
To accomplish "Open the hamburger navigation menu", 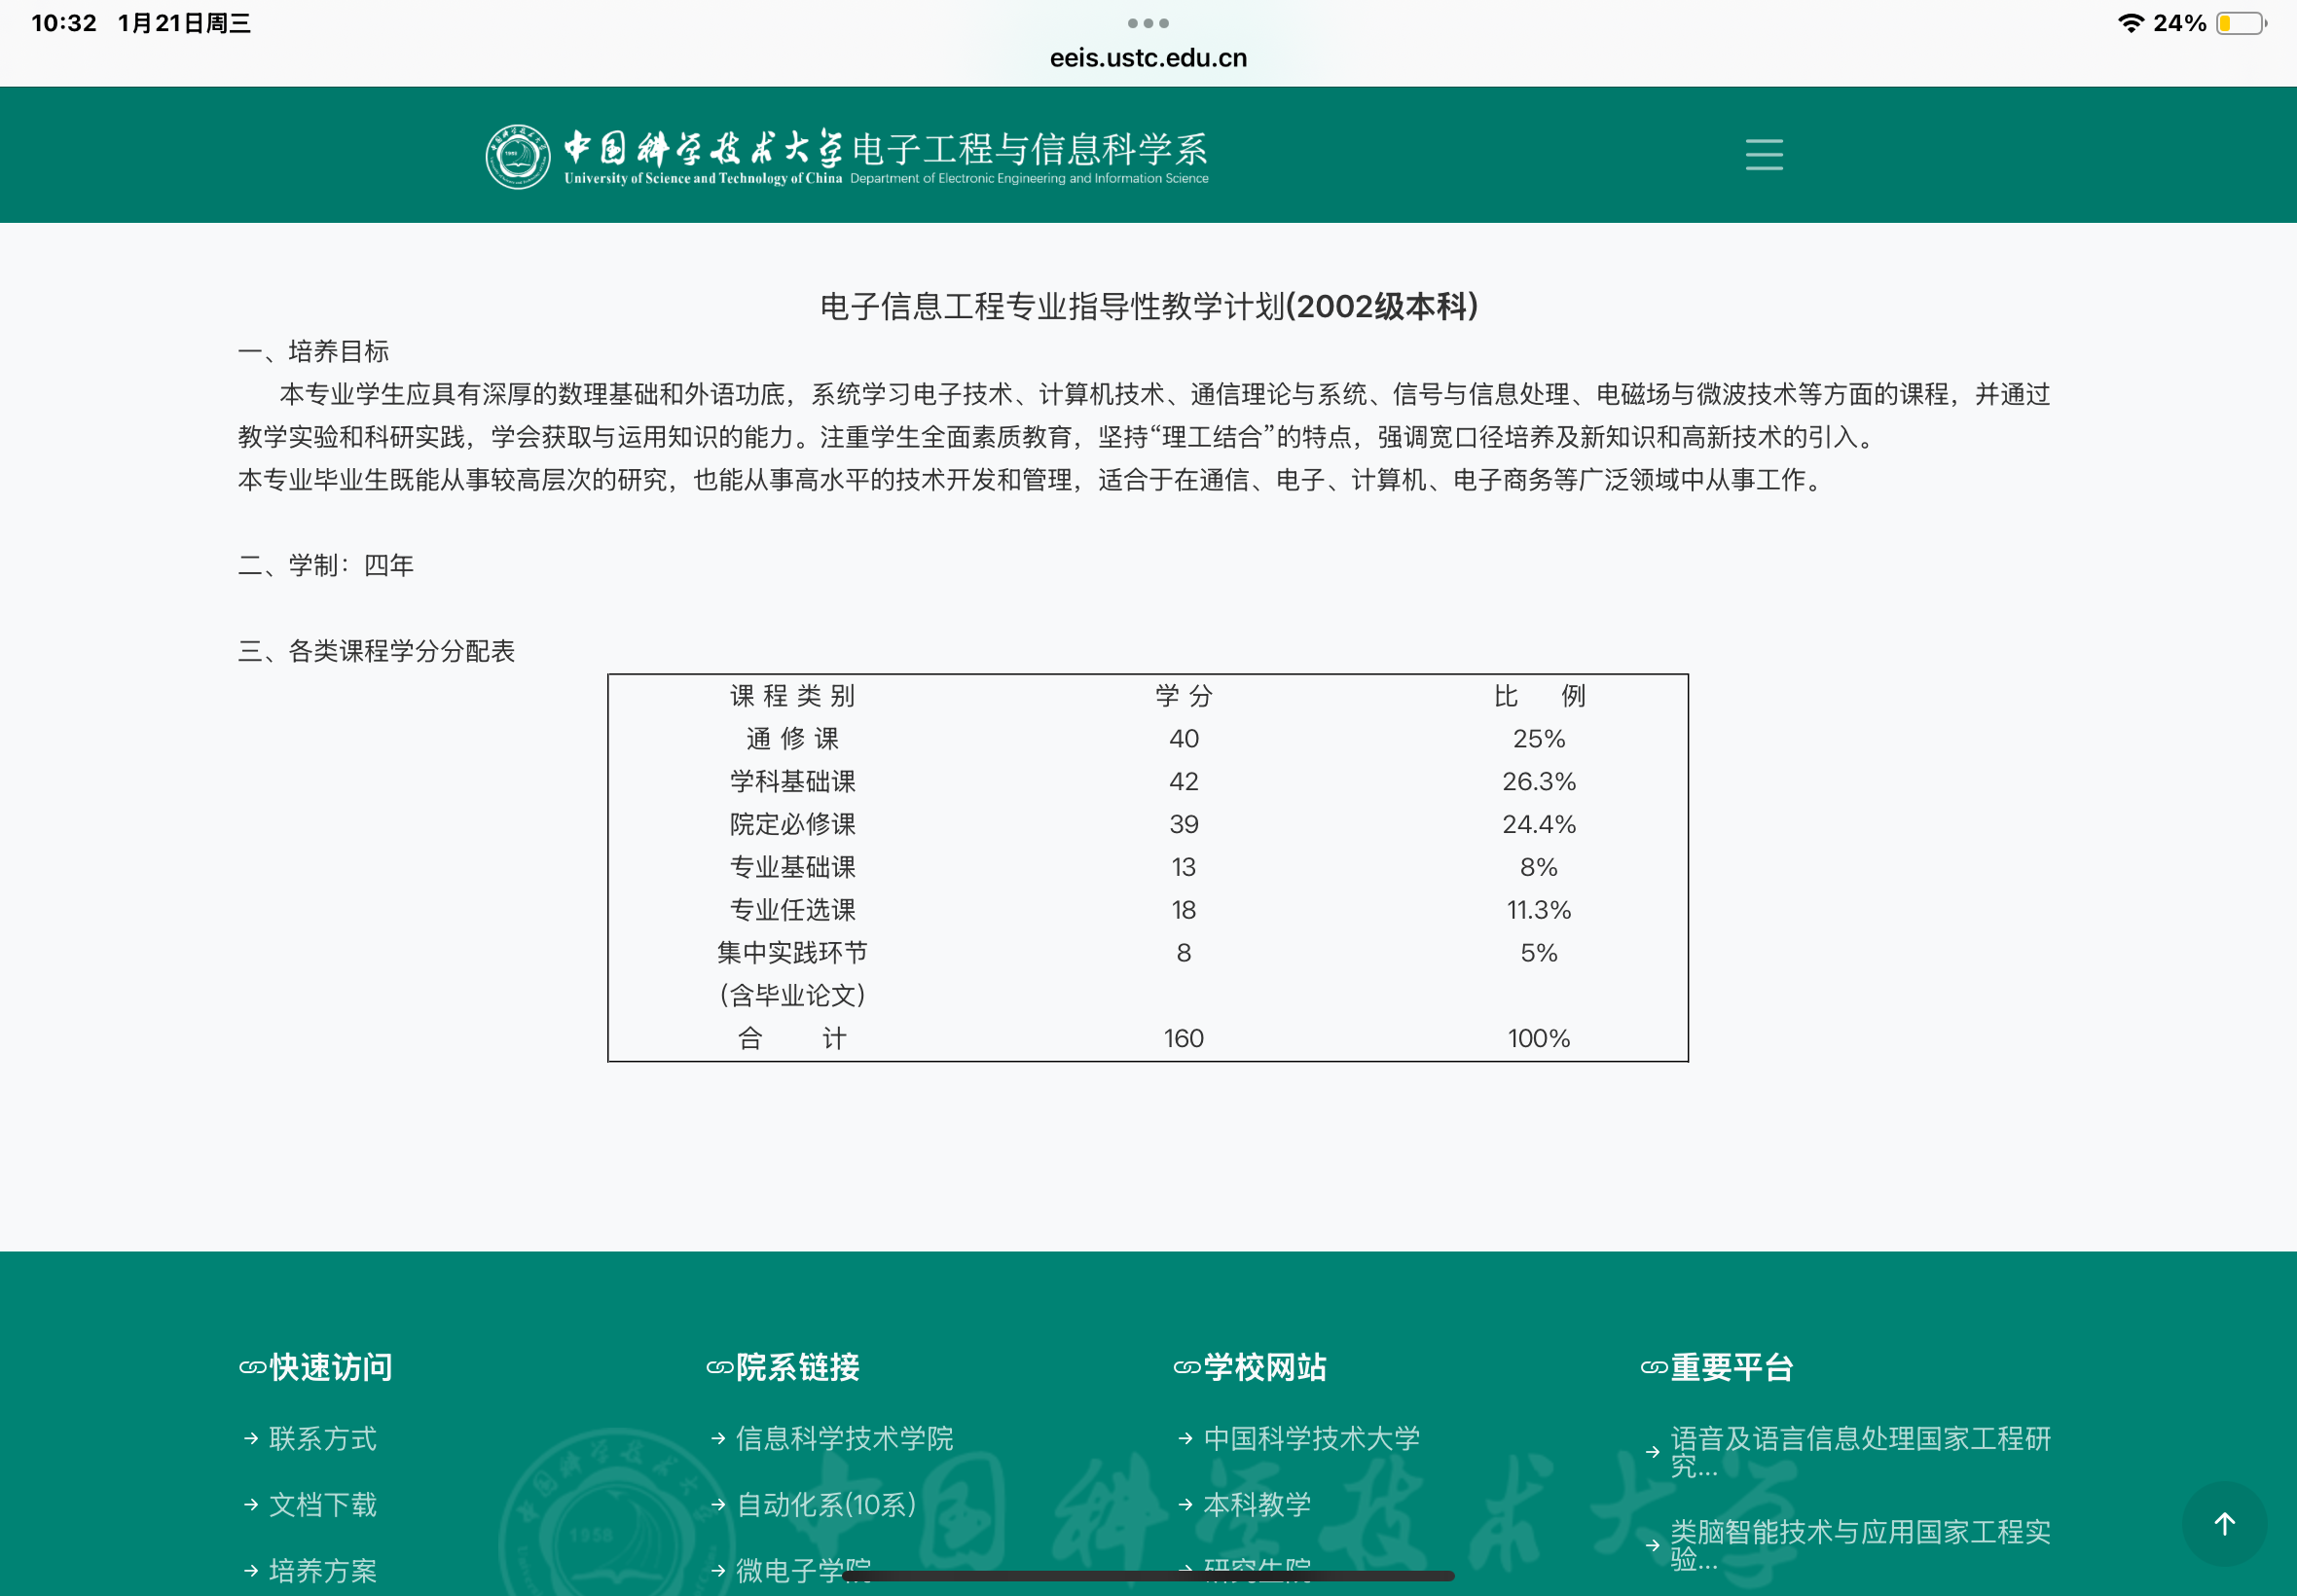I will click(1763, 155).
